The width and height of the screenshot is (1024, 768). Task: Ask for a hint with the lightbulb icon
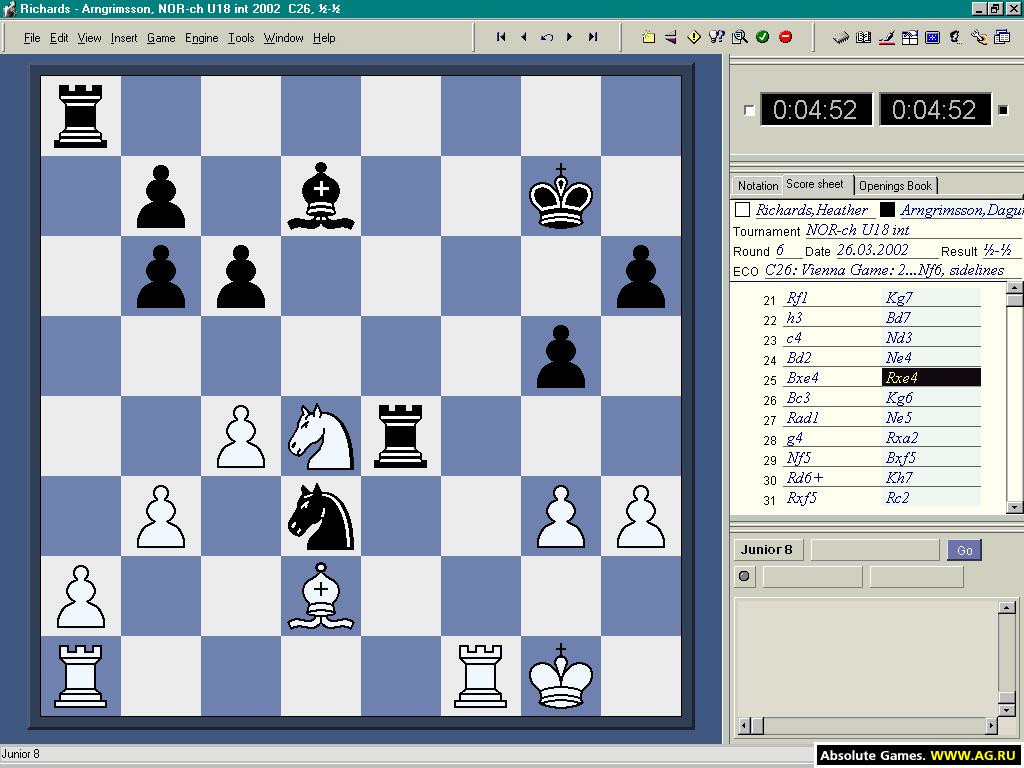point(716,37)
